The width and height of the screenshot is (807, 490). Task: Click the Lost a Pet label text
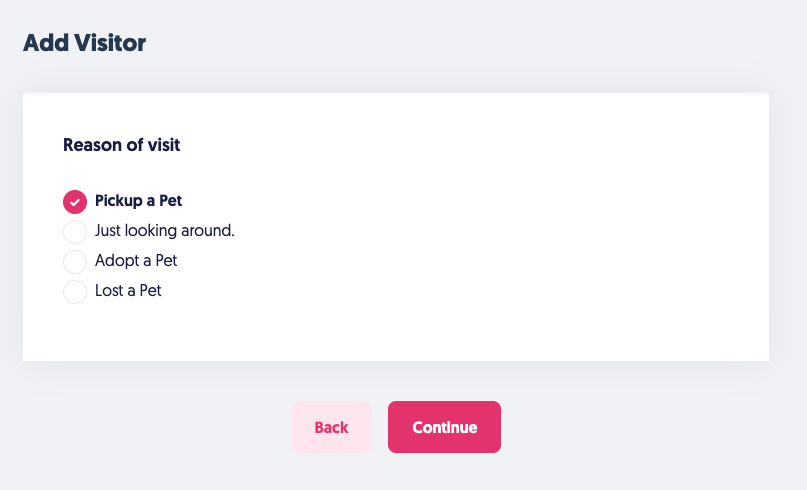point(128,291)
